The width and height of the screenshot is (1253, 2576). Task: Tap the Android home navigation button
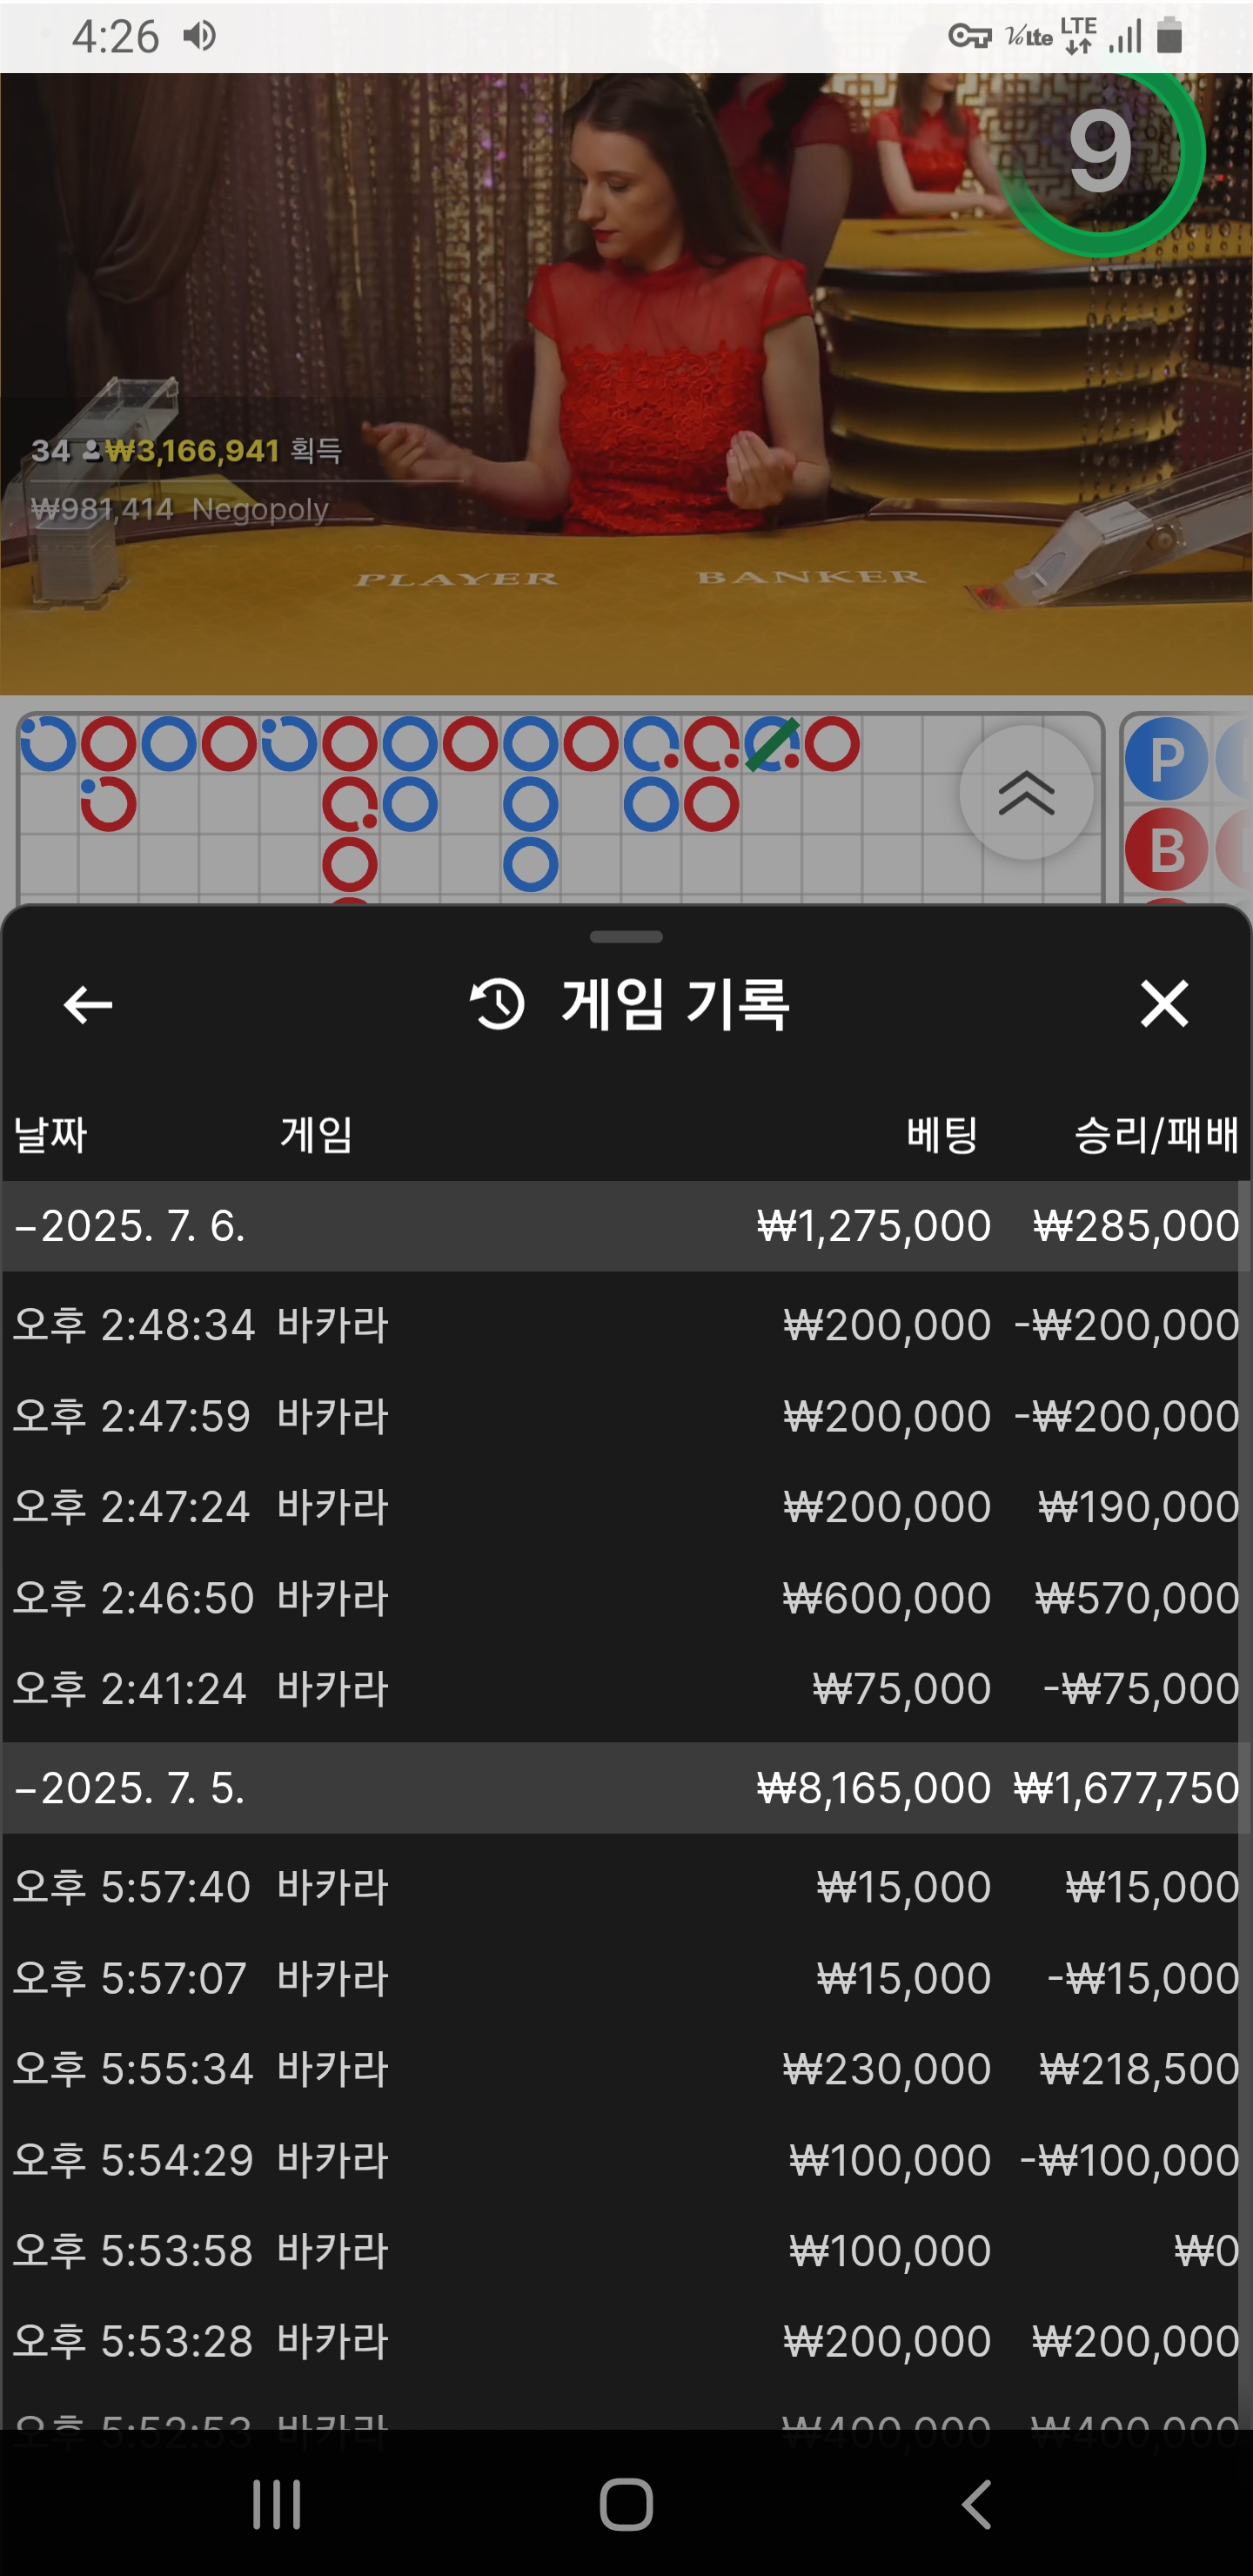tap(626, 2504)
